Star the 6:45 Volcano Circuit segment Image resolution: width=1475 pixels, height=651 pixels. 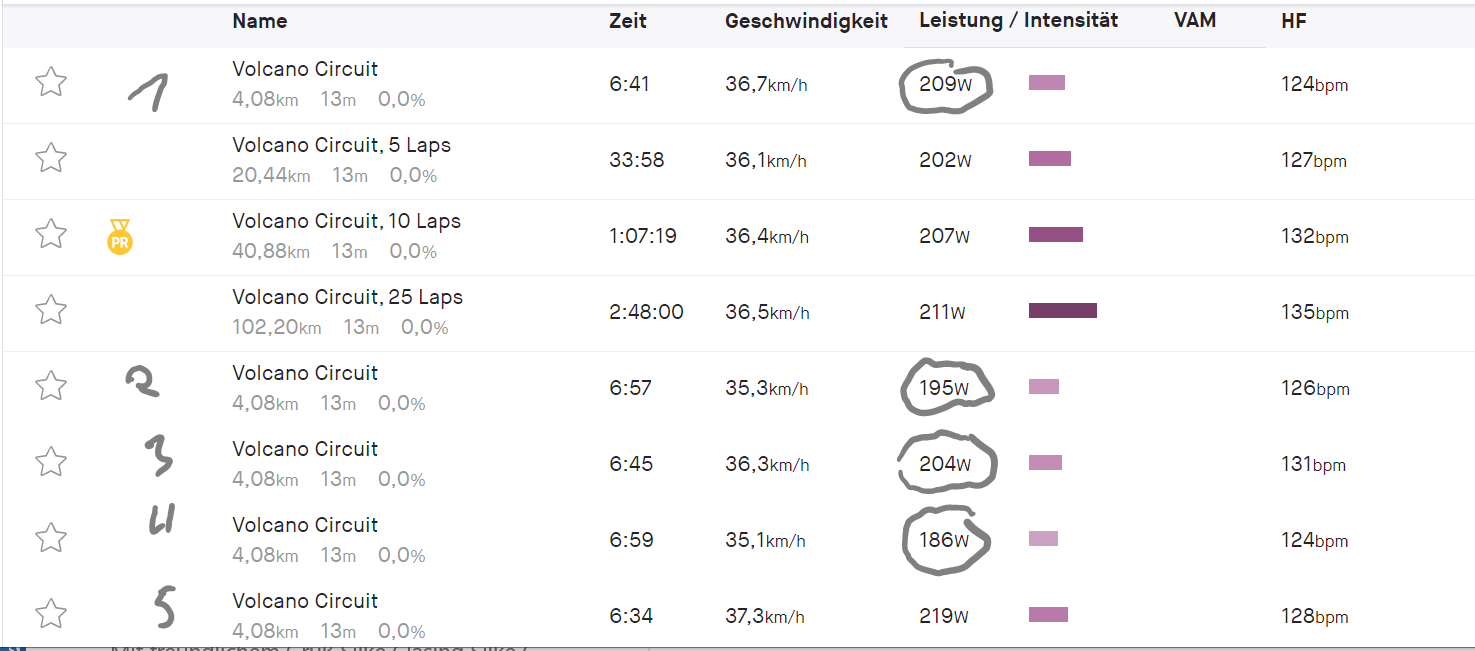click(x=51, y=462)
